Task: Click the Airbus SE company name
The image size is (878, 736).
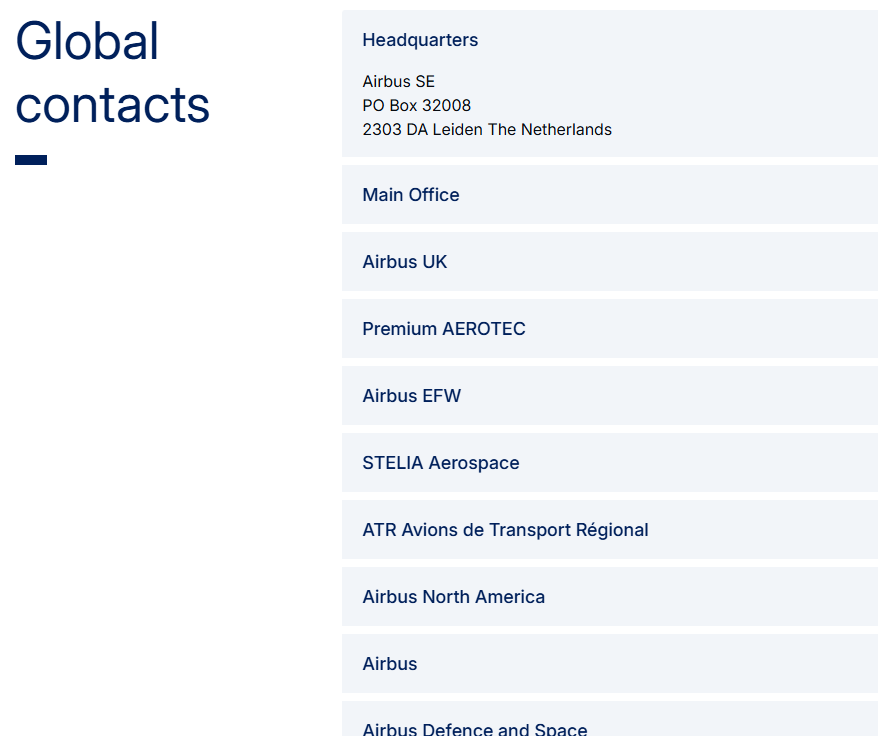Action: click(x=399, y=82)
